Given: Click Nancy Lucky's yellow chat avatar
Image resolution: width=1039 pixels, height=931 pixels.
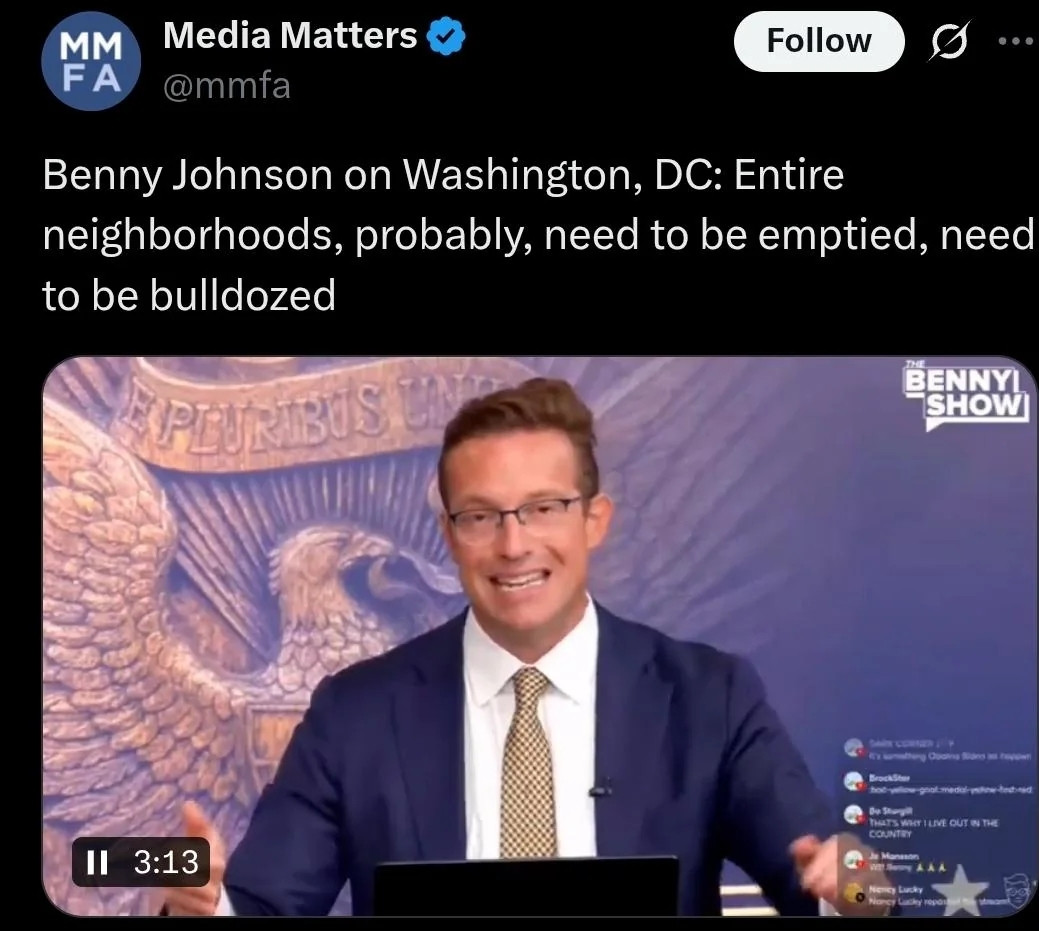Looking at the screenshot, I should (854, 893).
